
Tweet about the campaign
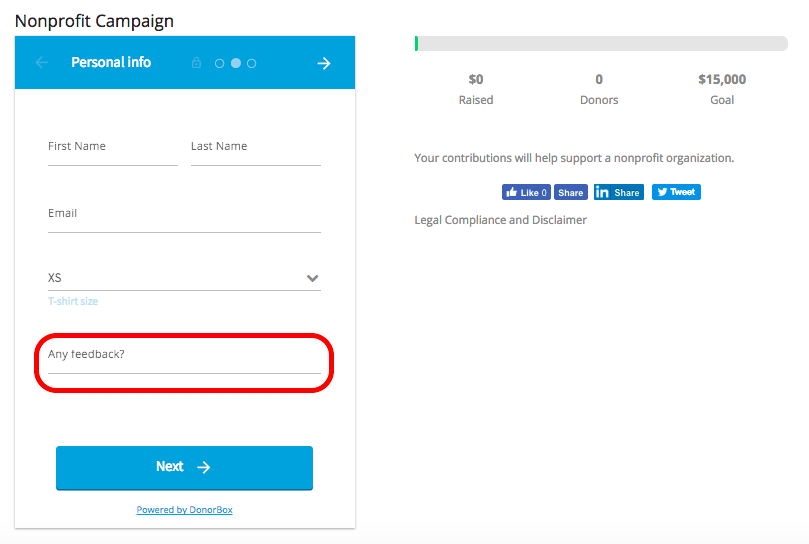click(676, 192)
